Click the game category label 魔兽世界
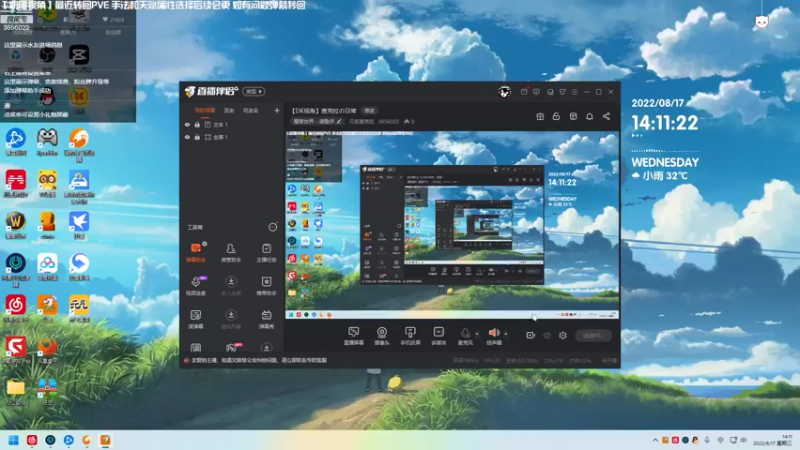This screenshot has width=800, height=450. [313, 121]
